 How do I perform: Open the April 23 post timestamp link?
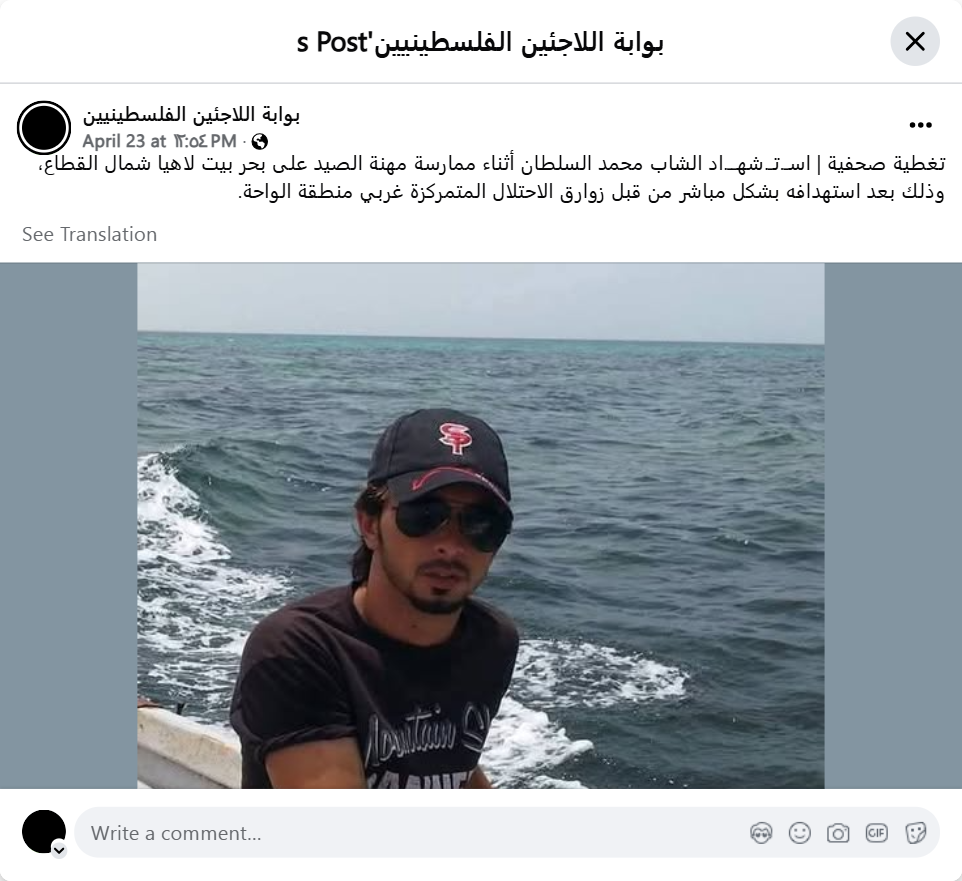tap(160, 142)
